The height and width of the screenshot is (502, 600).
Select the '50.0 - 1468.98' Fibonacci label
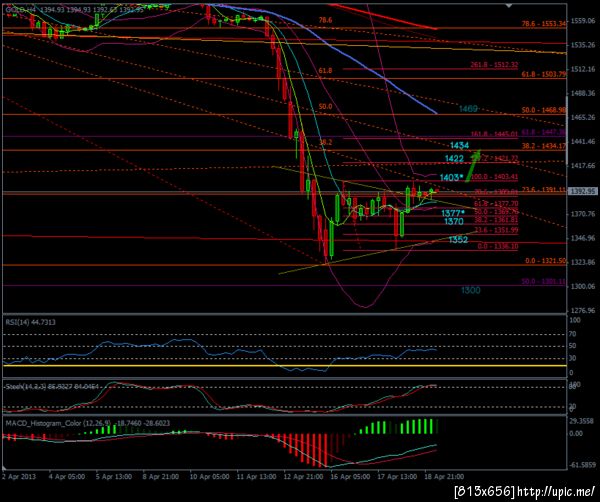[x=544, y=110]
